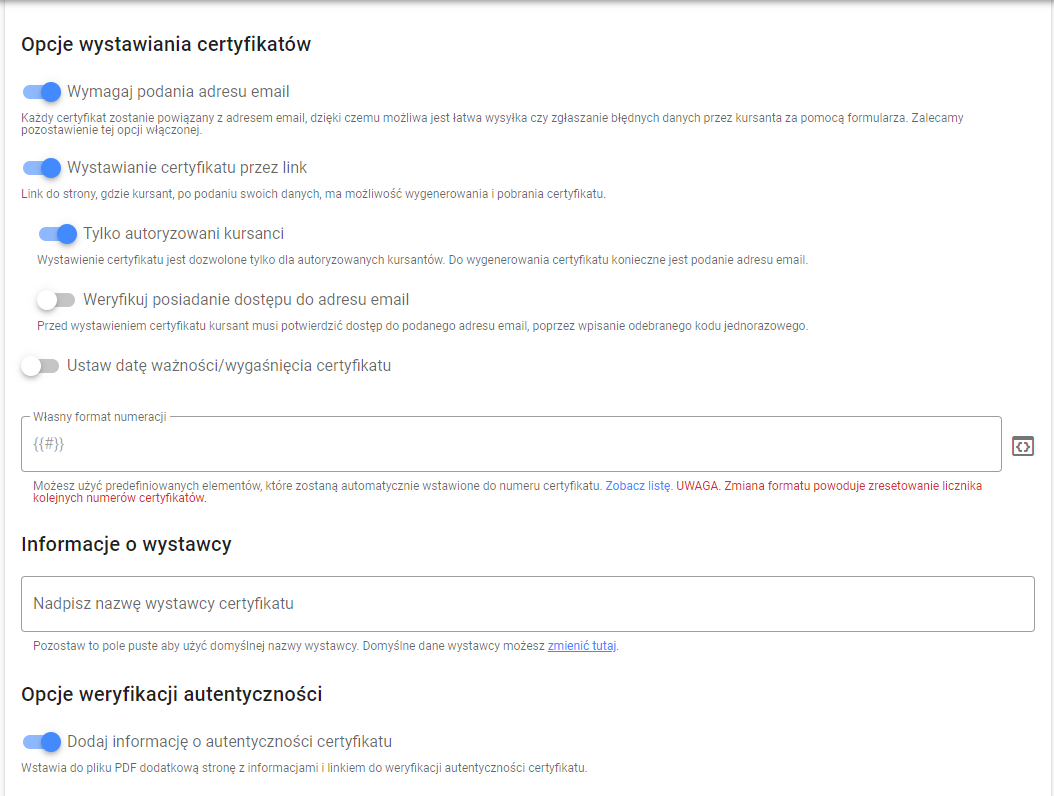Select the 'Opcje wystawiania certyfikatów' heading
1054x796 pixels.
(166, 44)
